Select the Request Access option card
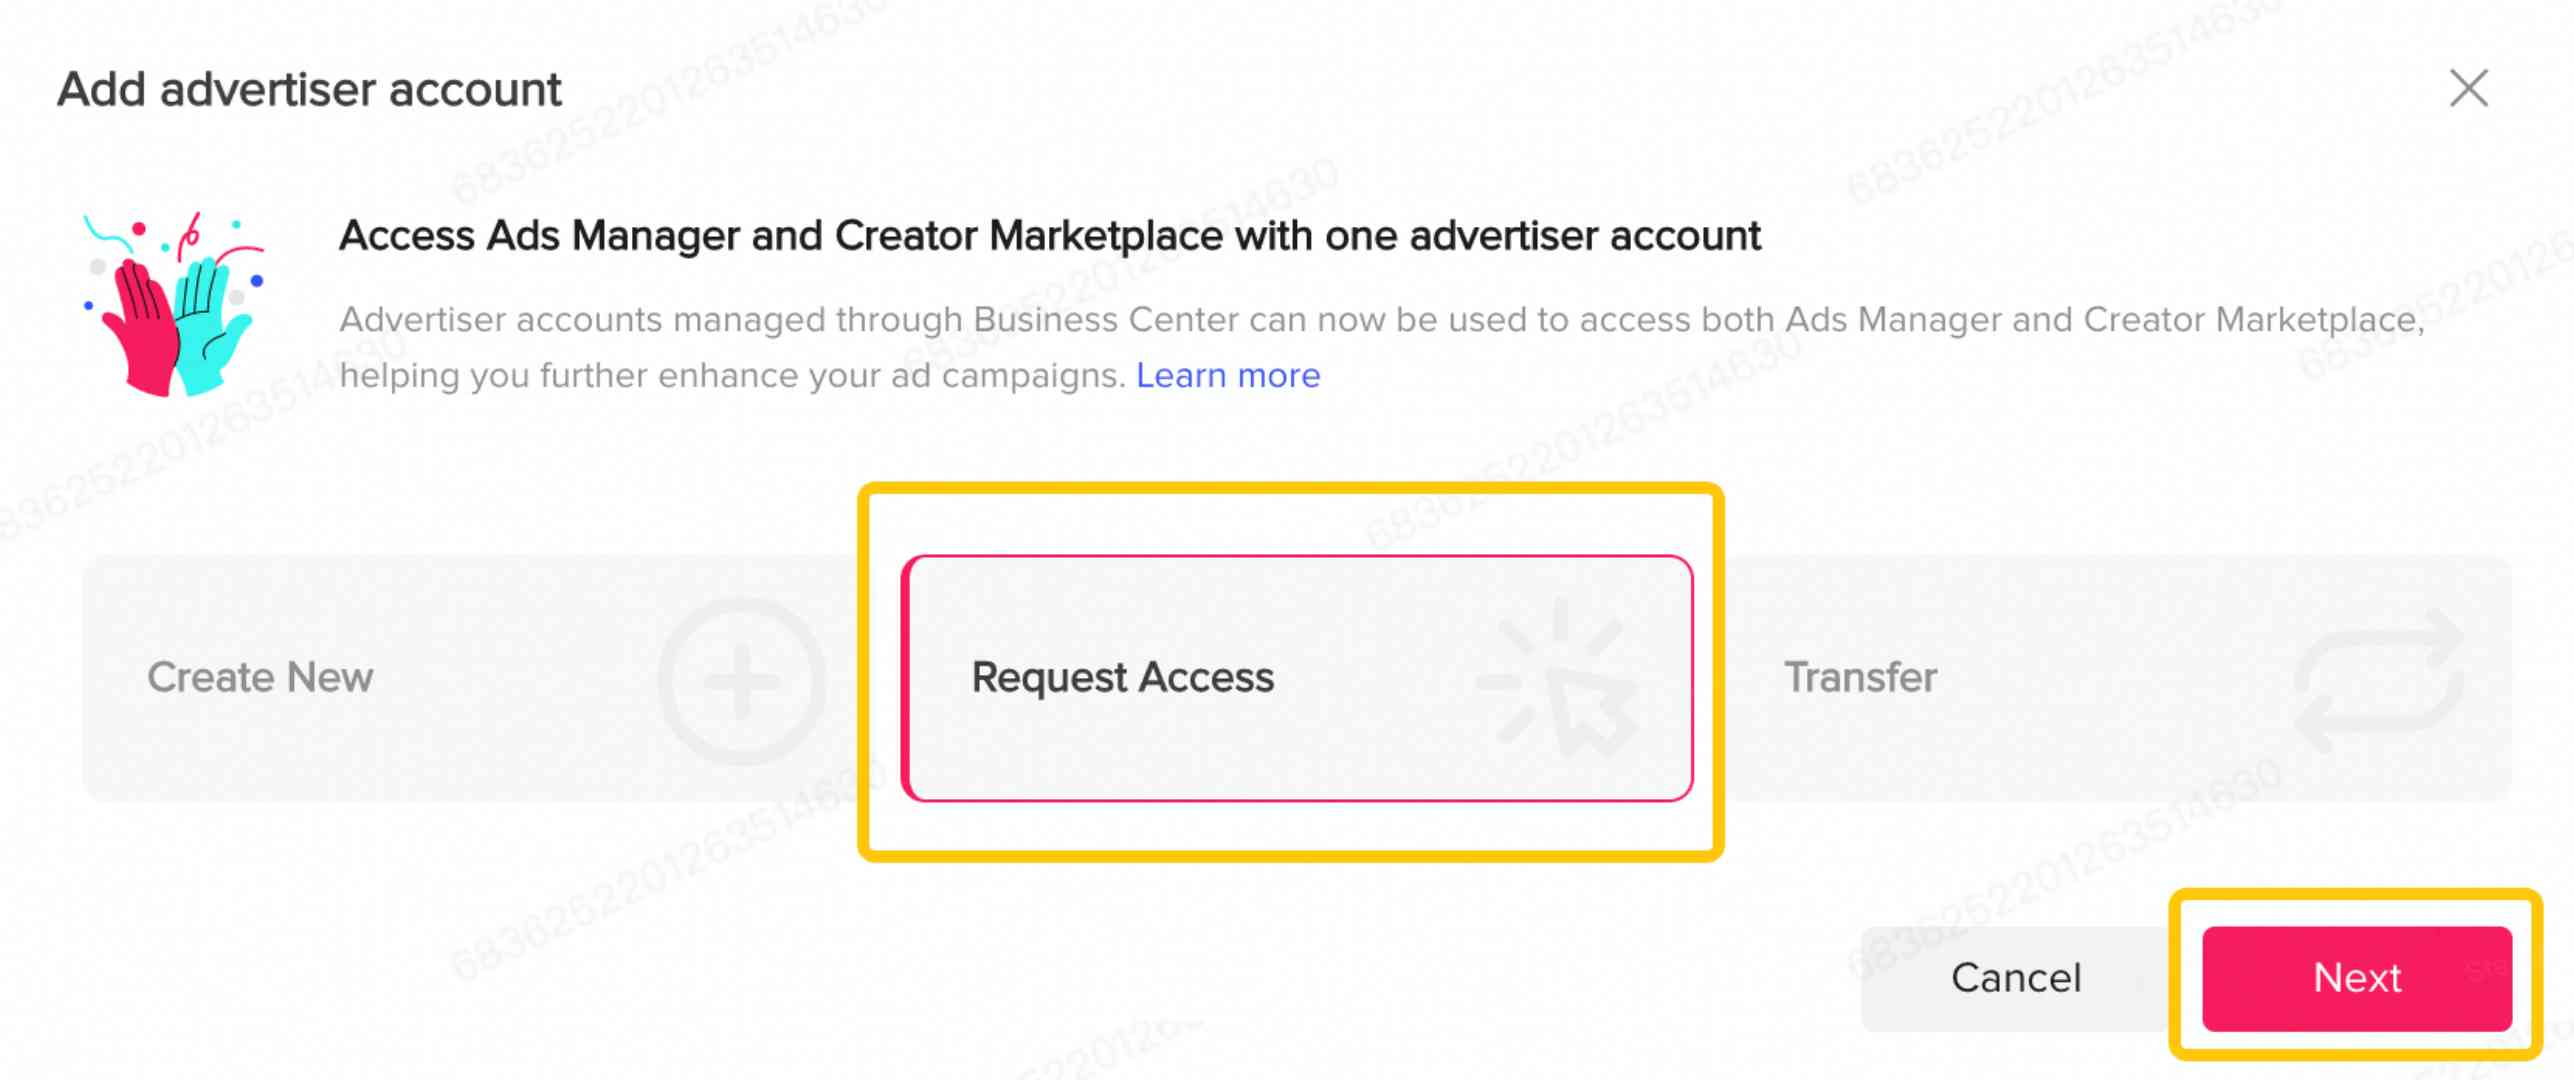The width and height of the screenshot is (2574, 1080). click(x=1296, y=678)
